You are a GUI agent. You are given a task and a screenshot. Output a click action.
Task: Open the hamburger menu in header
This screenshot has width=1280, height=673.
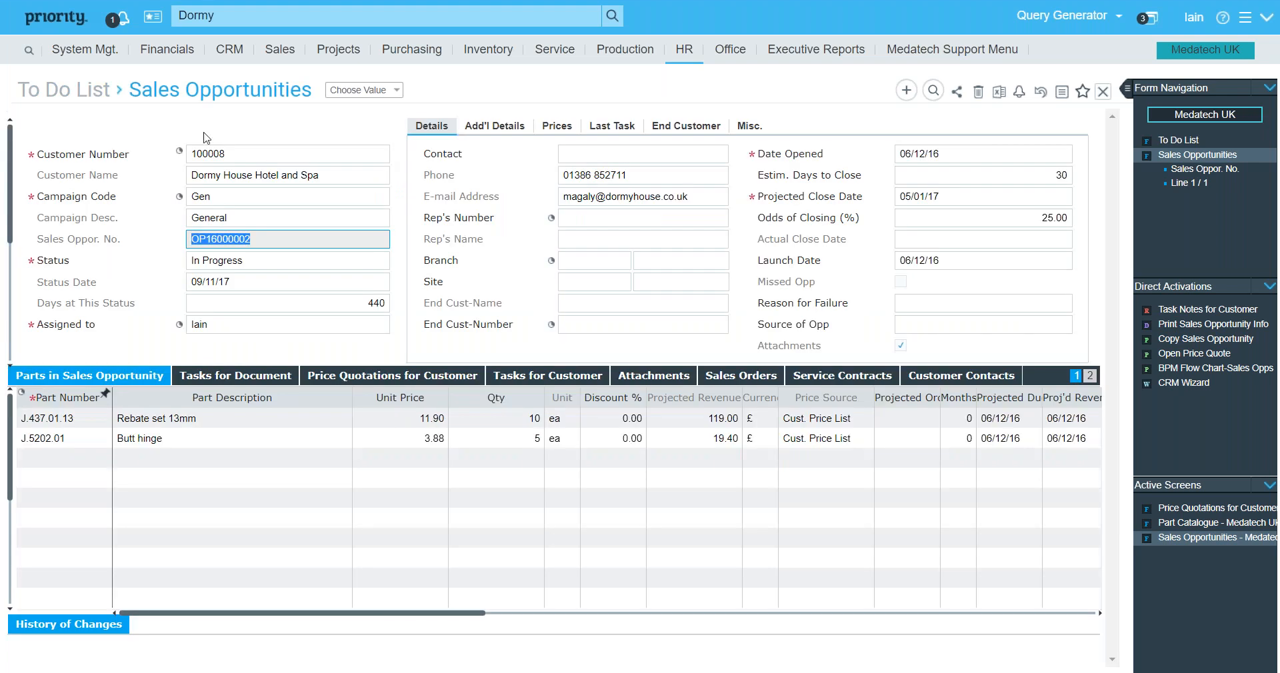pos(1245,17)
